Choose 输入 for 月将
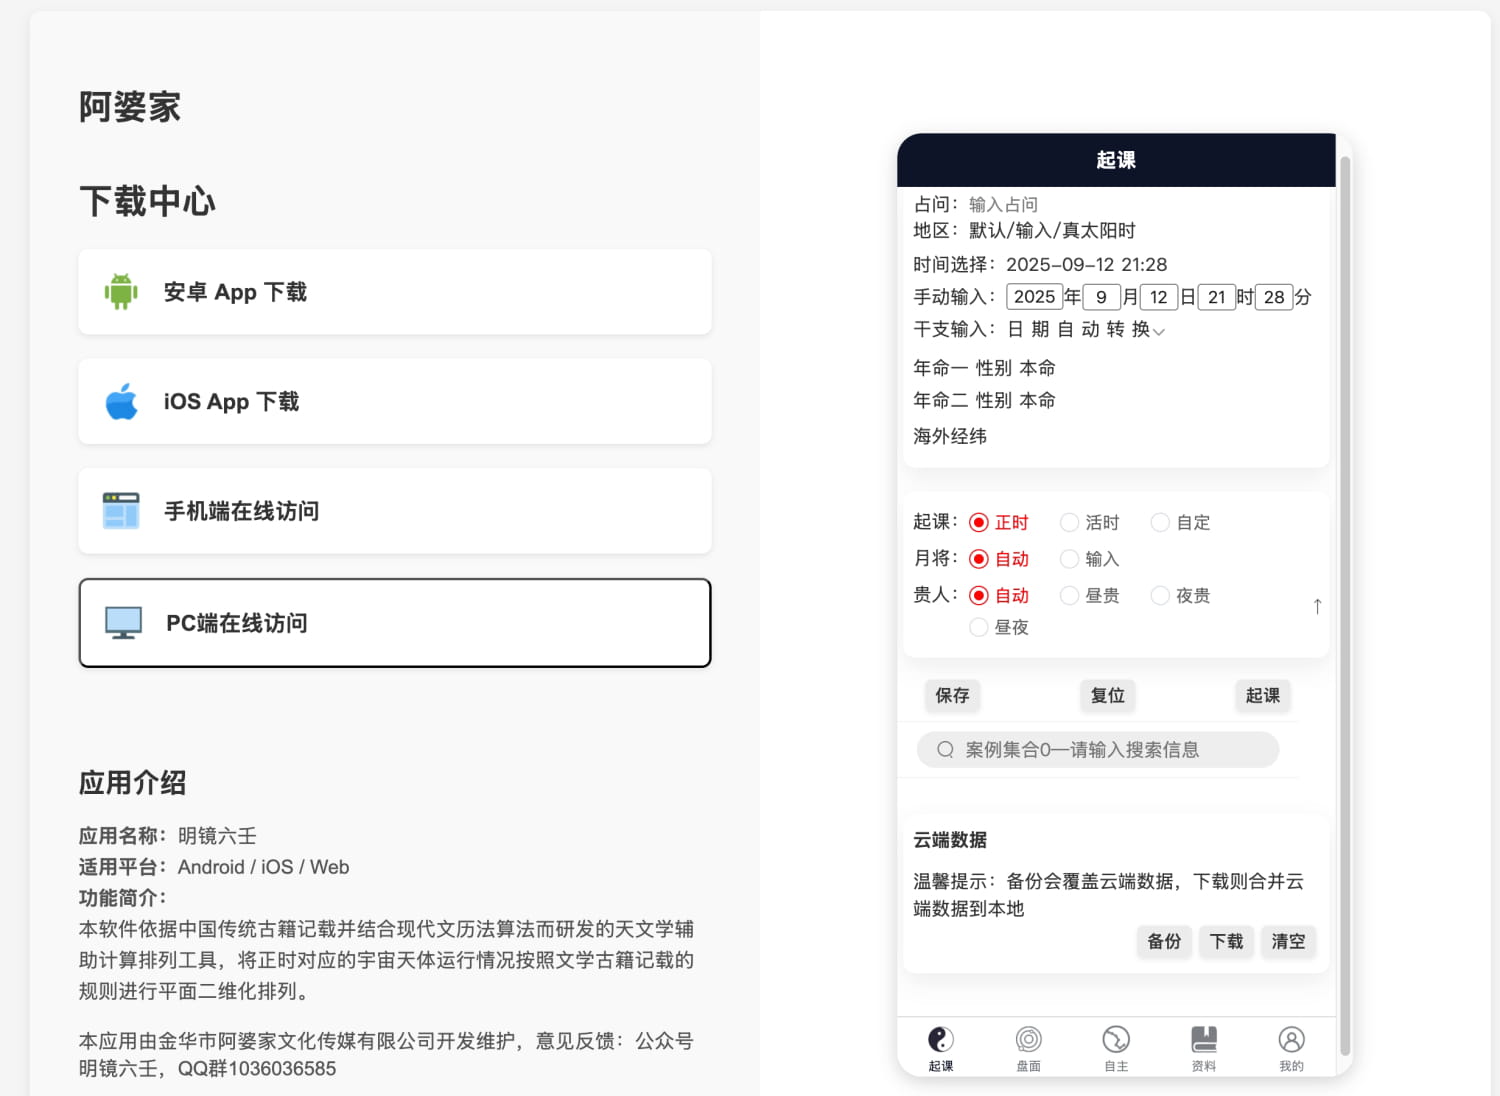 click(x=1070, y=559)
